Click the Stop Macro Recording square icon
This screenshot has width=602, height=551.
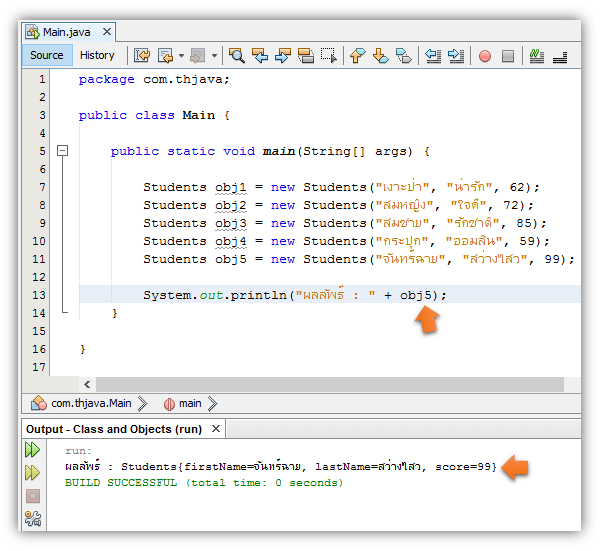click(x=508, y=56)
